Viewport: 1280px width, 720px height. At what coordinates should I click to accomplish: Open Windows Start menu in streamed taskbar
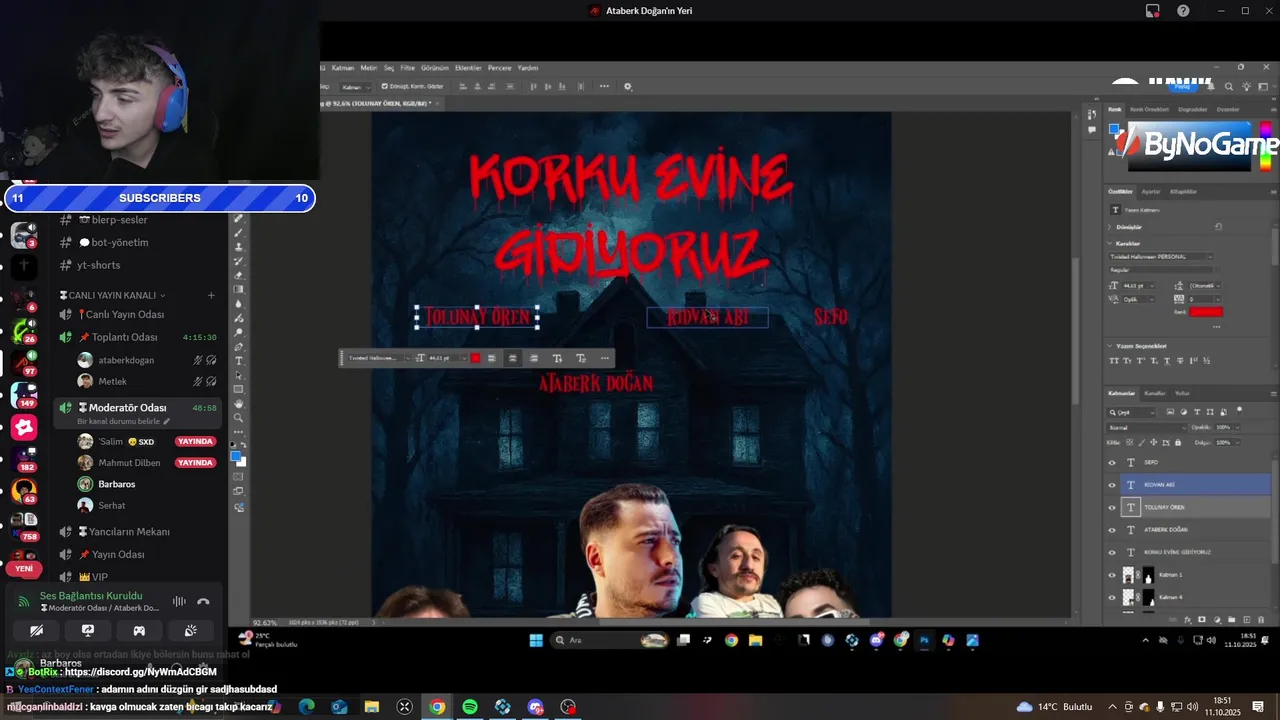pos(535,640)
